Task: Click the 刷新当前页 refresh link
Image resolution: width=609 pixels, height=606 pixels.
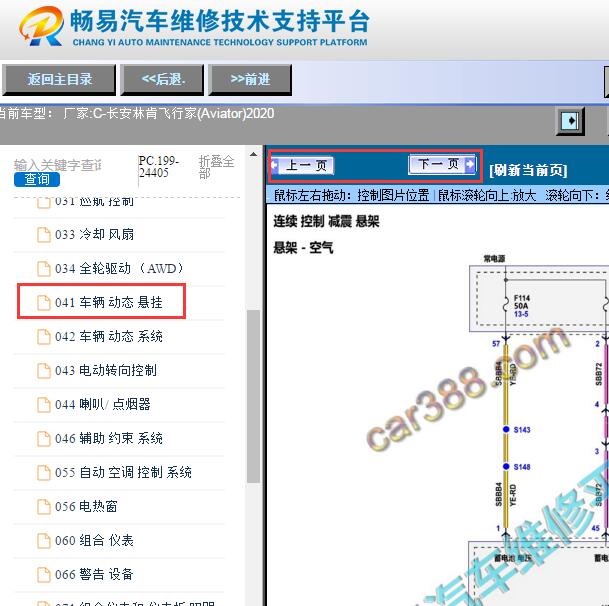Action: [528, 170]
